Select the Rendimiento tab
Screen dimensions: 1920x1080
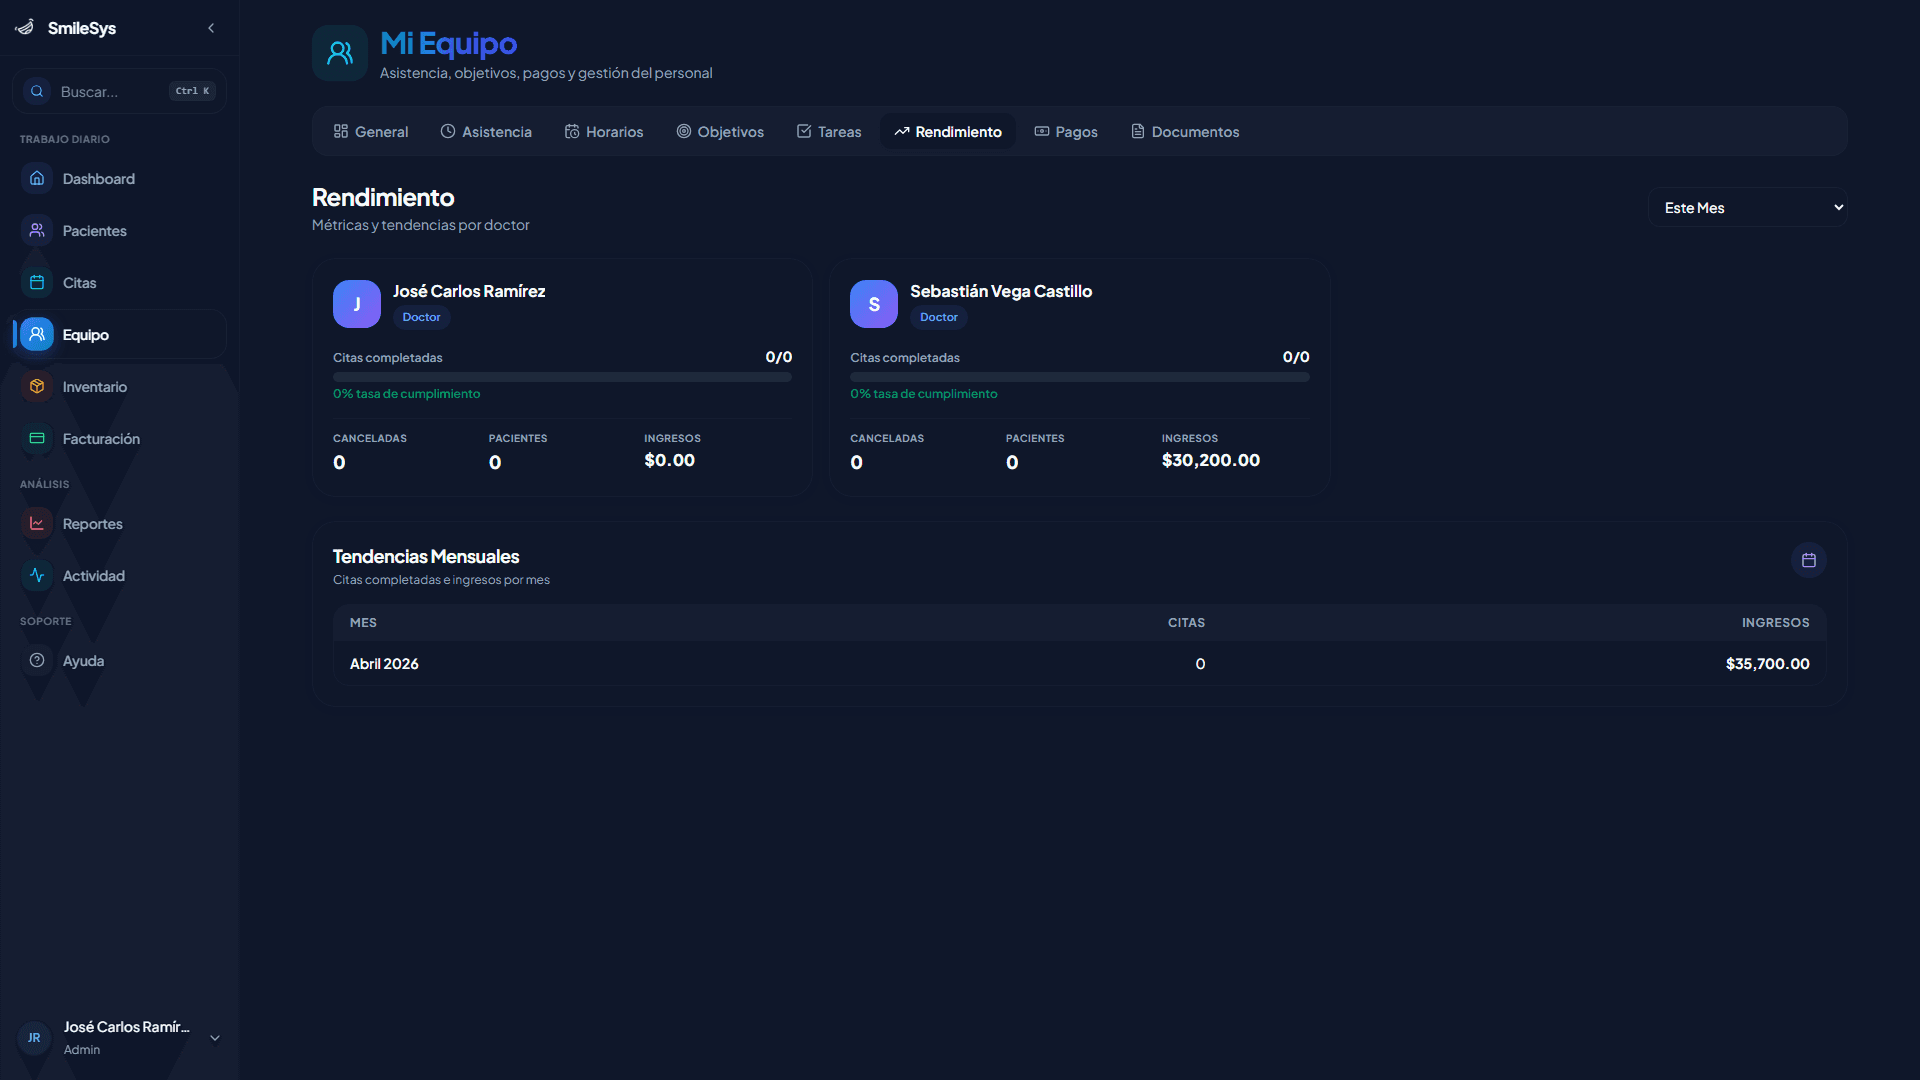pyautogui.click(x=948, y=132)
